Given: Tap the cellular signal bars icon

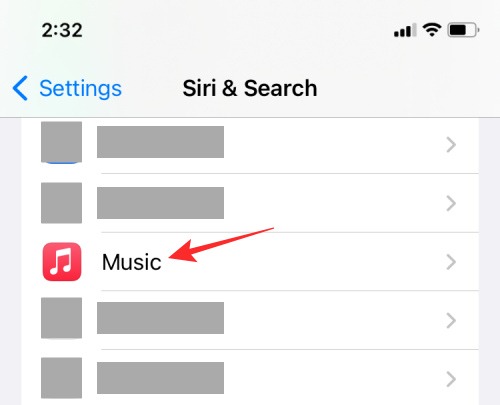Looking at the screenshot, I should pyautogui.click(x=405, y=30).
